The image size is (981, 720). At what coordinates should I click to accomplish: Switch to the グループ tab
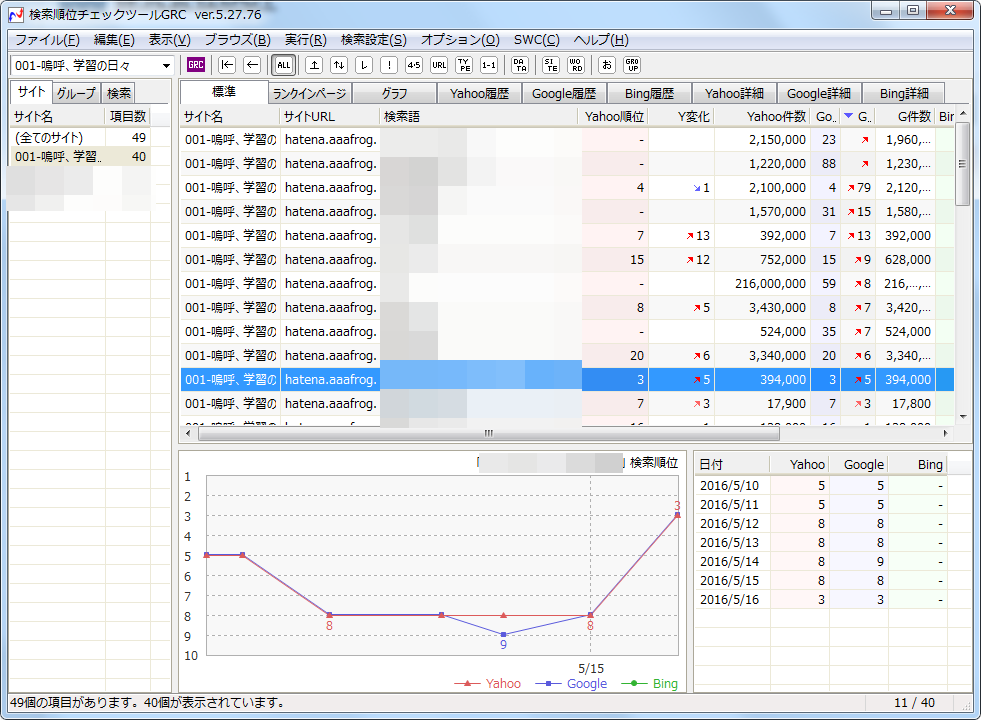76,93
